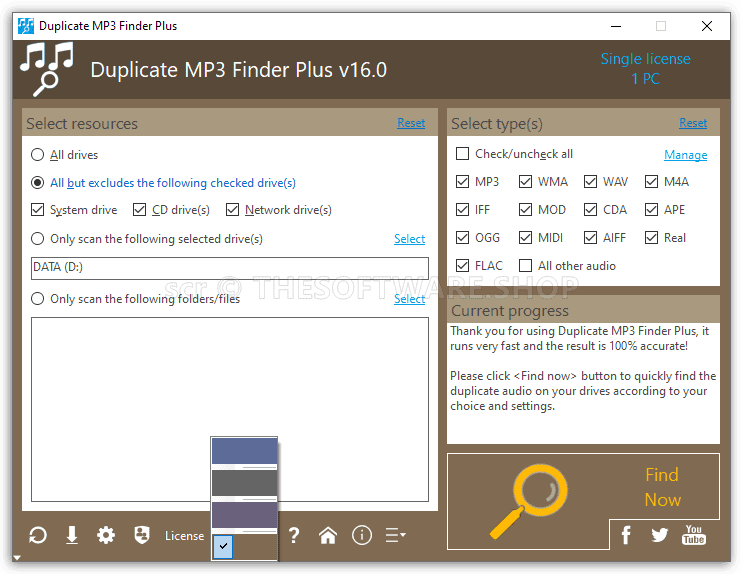Click the License button in toolbar
The image size is (743, 574).
[x=184, y=536]
